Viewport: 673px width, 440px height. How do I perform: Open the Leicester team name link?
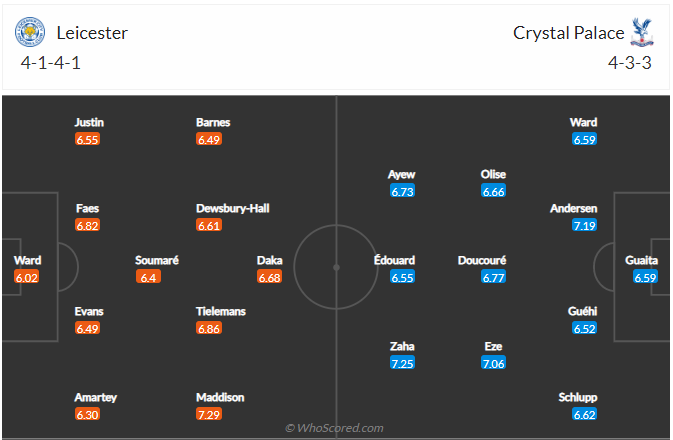[92, 32]
